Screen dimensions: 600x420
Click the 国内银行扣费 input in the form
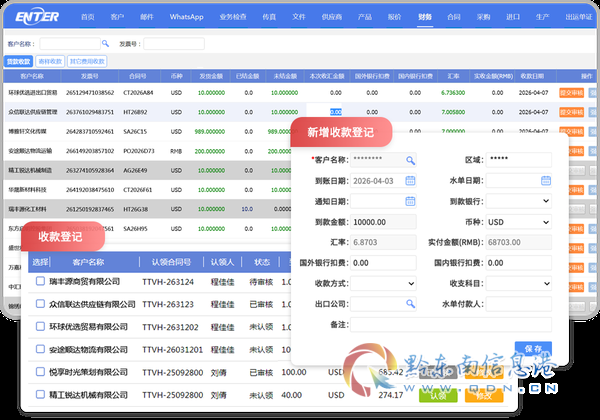518,263
